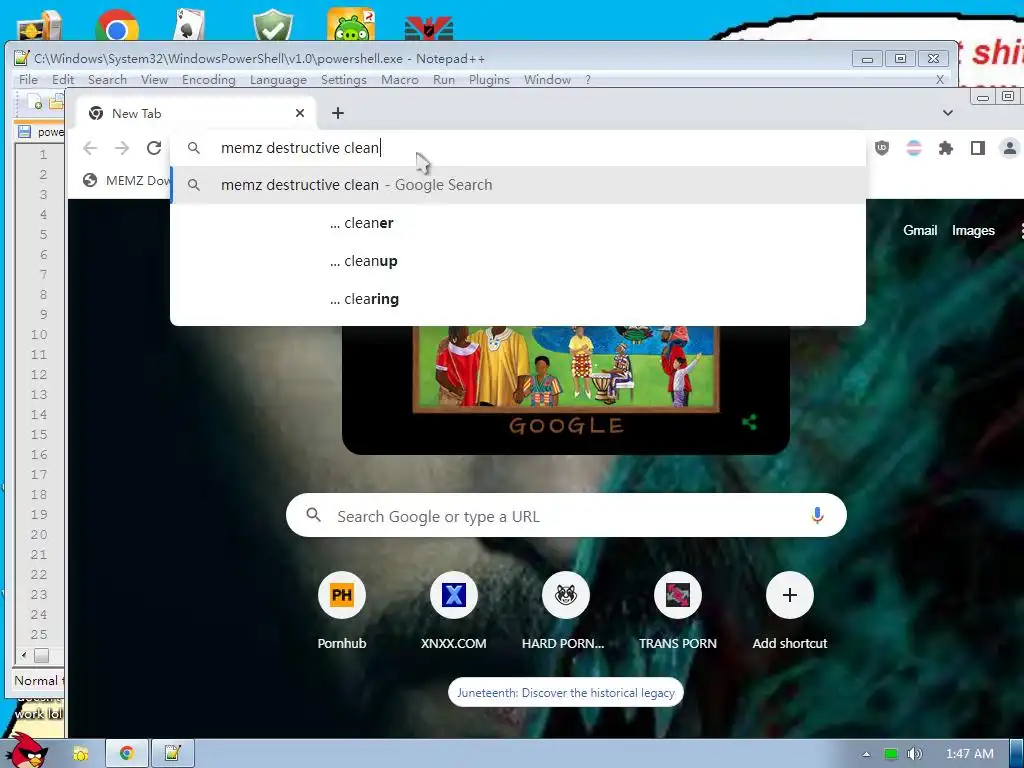
Task: Close the Notepad++ document with X
Action: click(940, 80)
